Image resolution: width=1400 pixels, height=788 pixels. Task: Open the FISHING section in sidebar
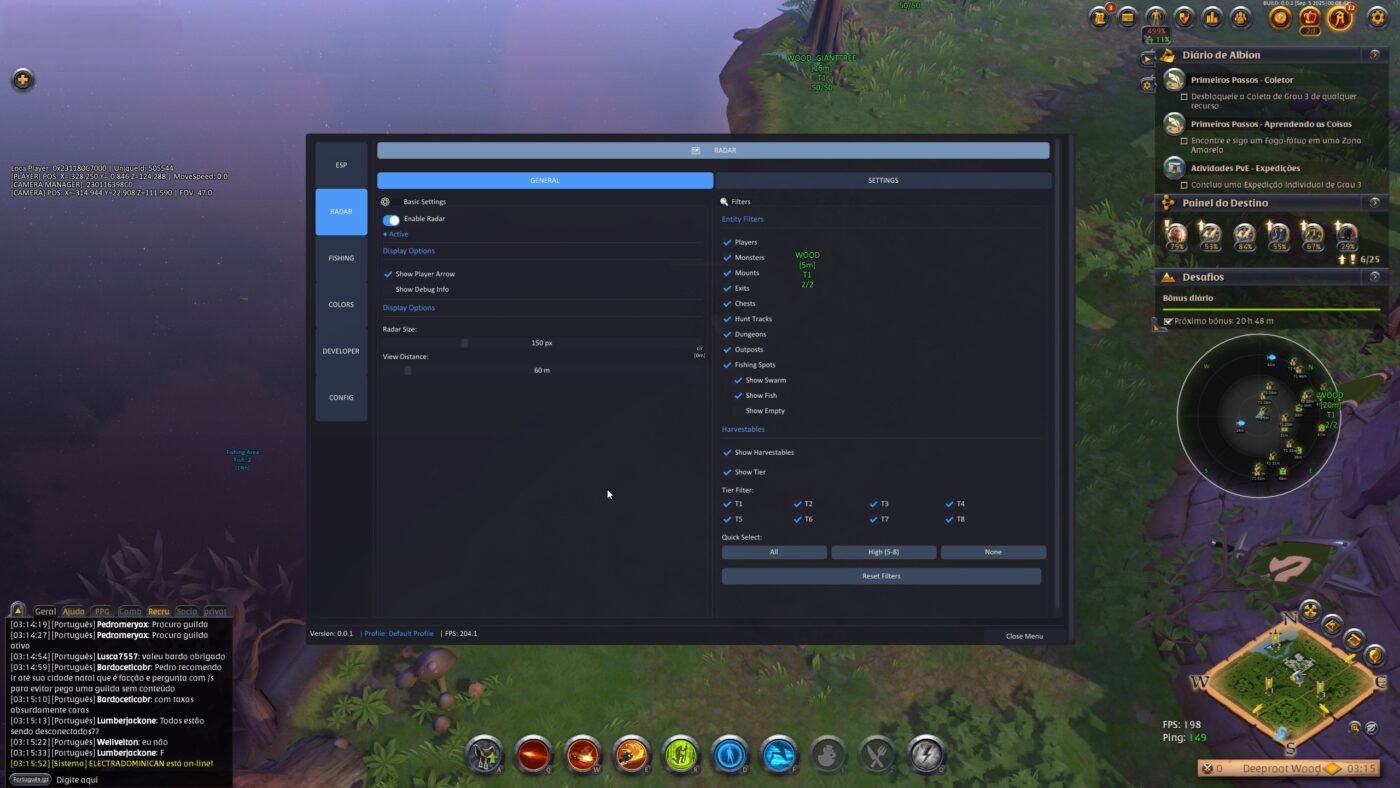(341, 258)
